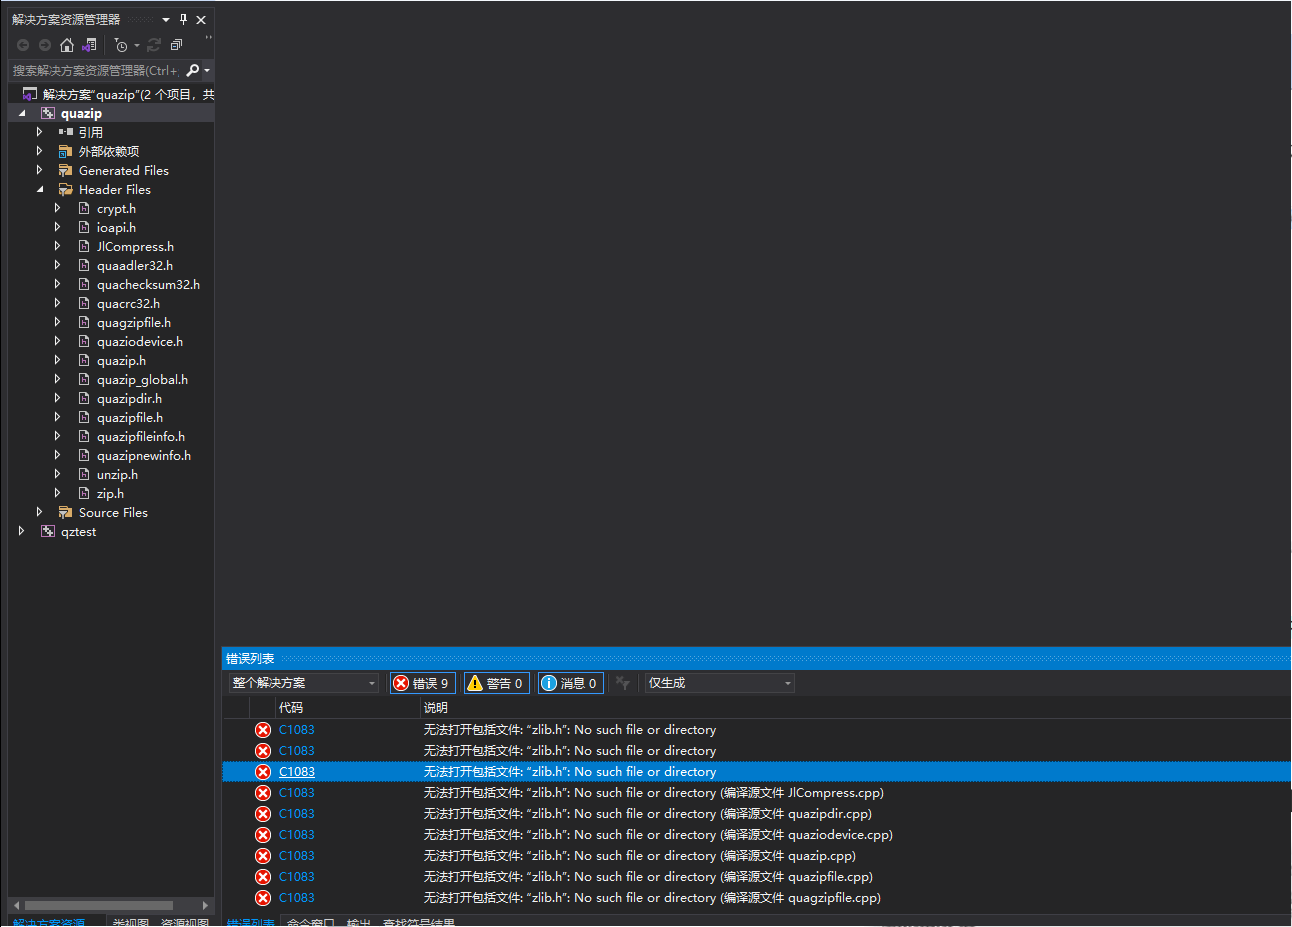Click the horizontal scrollbar right arrow
The height and width of the screenshot is (927, 1292).
[205, 905]
